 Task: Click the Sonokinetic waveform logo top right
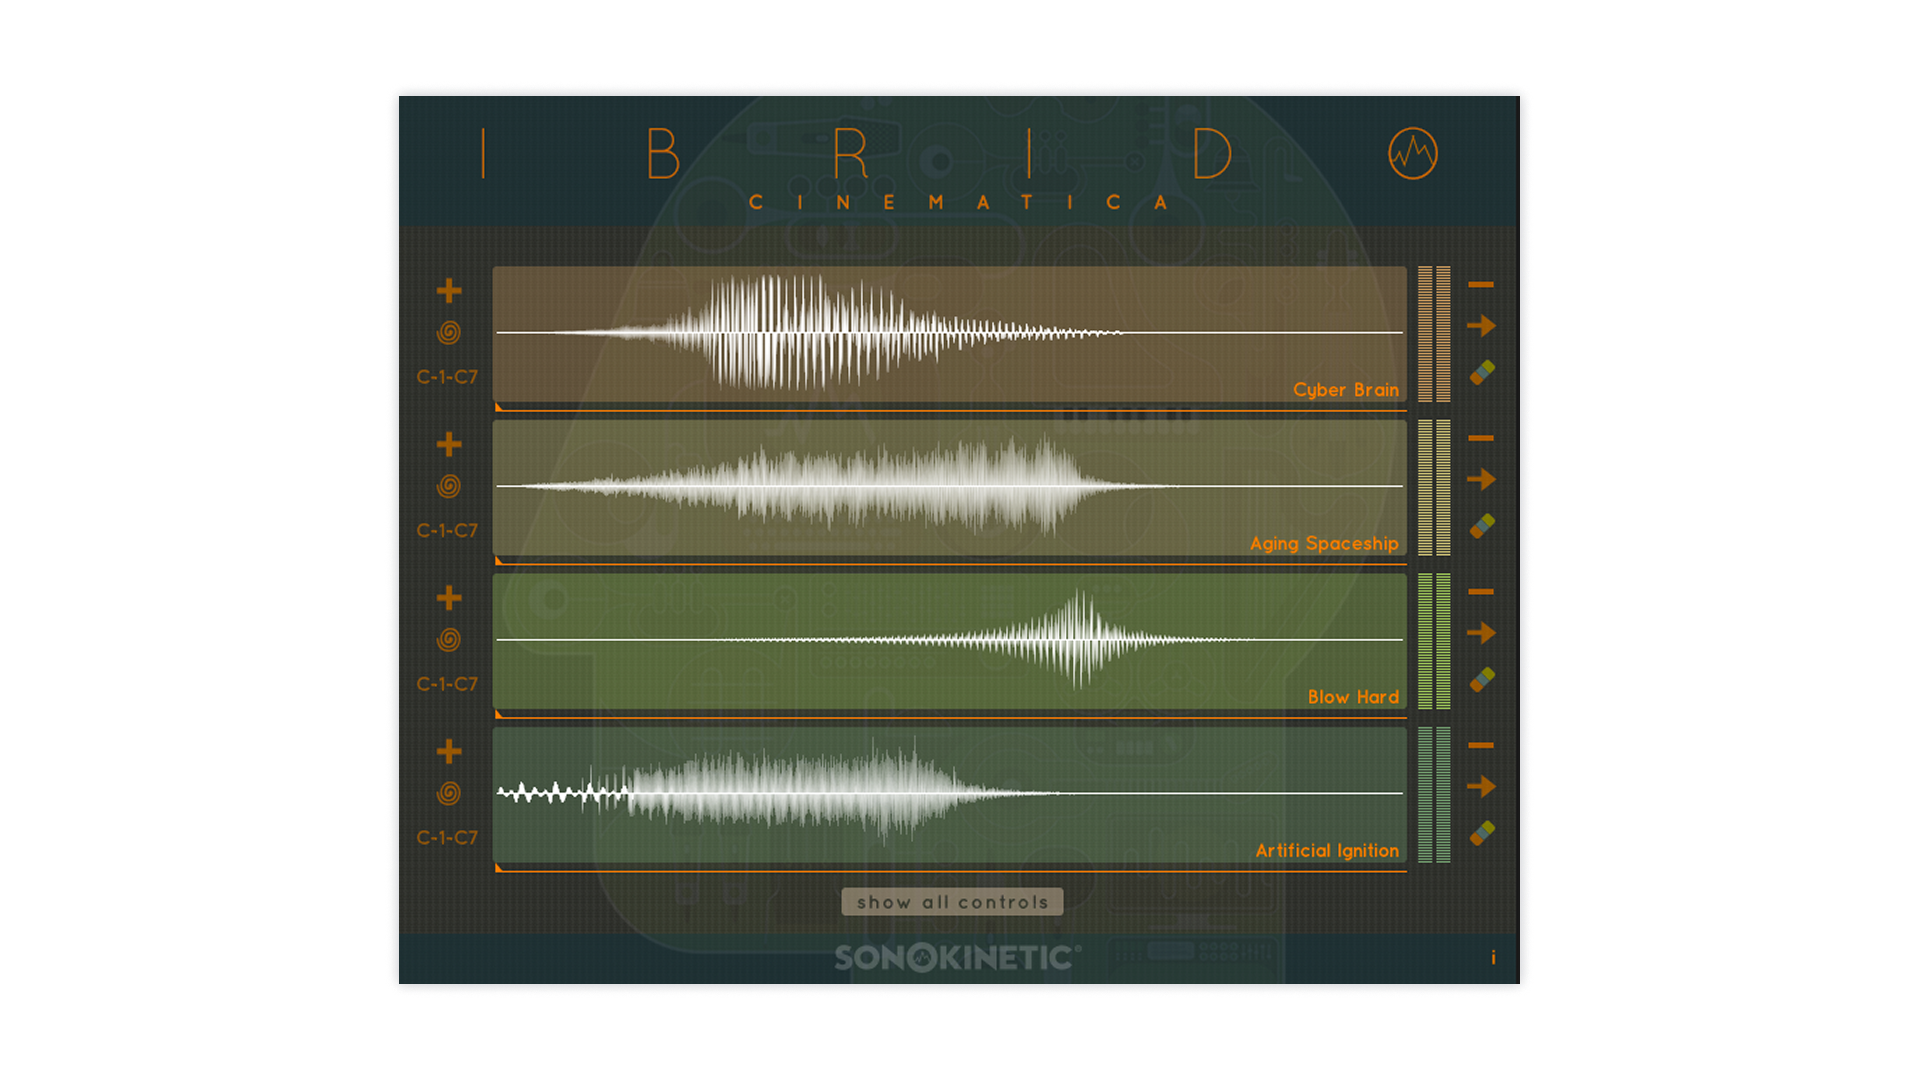click(x=1412, y=154)
